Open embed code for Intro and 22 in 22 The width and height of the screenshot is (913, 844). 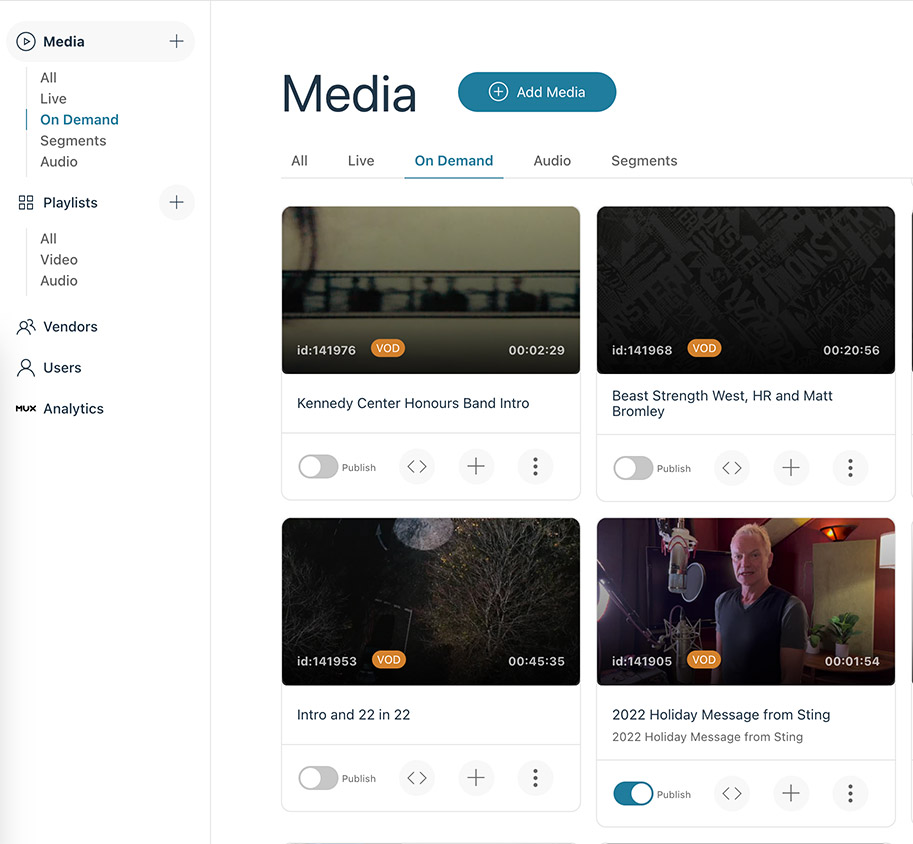coord(417,778)
